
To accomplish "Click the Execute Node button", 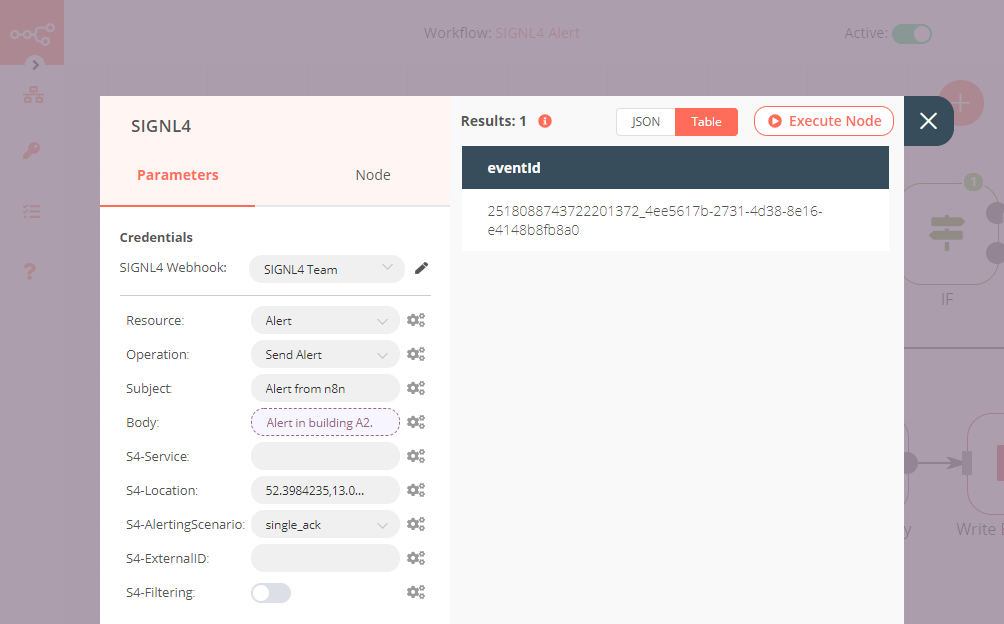I will (x=824, y=121).
